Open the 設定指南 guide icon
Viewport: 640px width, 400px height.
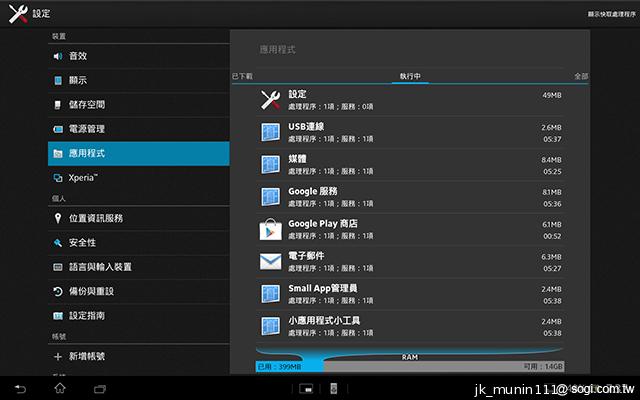[x=58, y=316]
